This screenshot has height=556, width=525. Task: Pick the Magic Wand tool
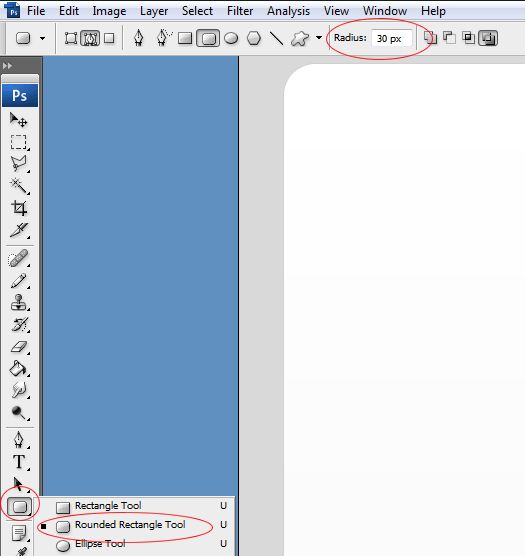click(19, 185)
